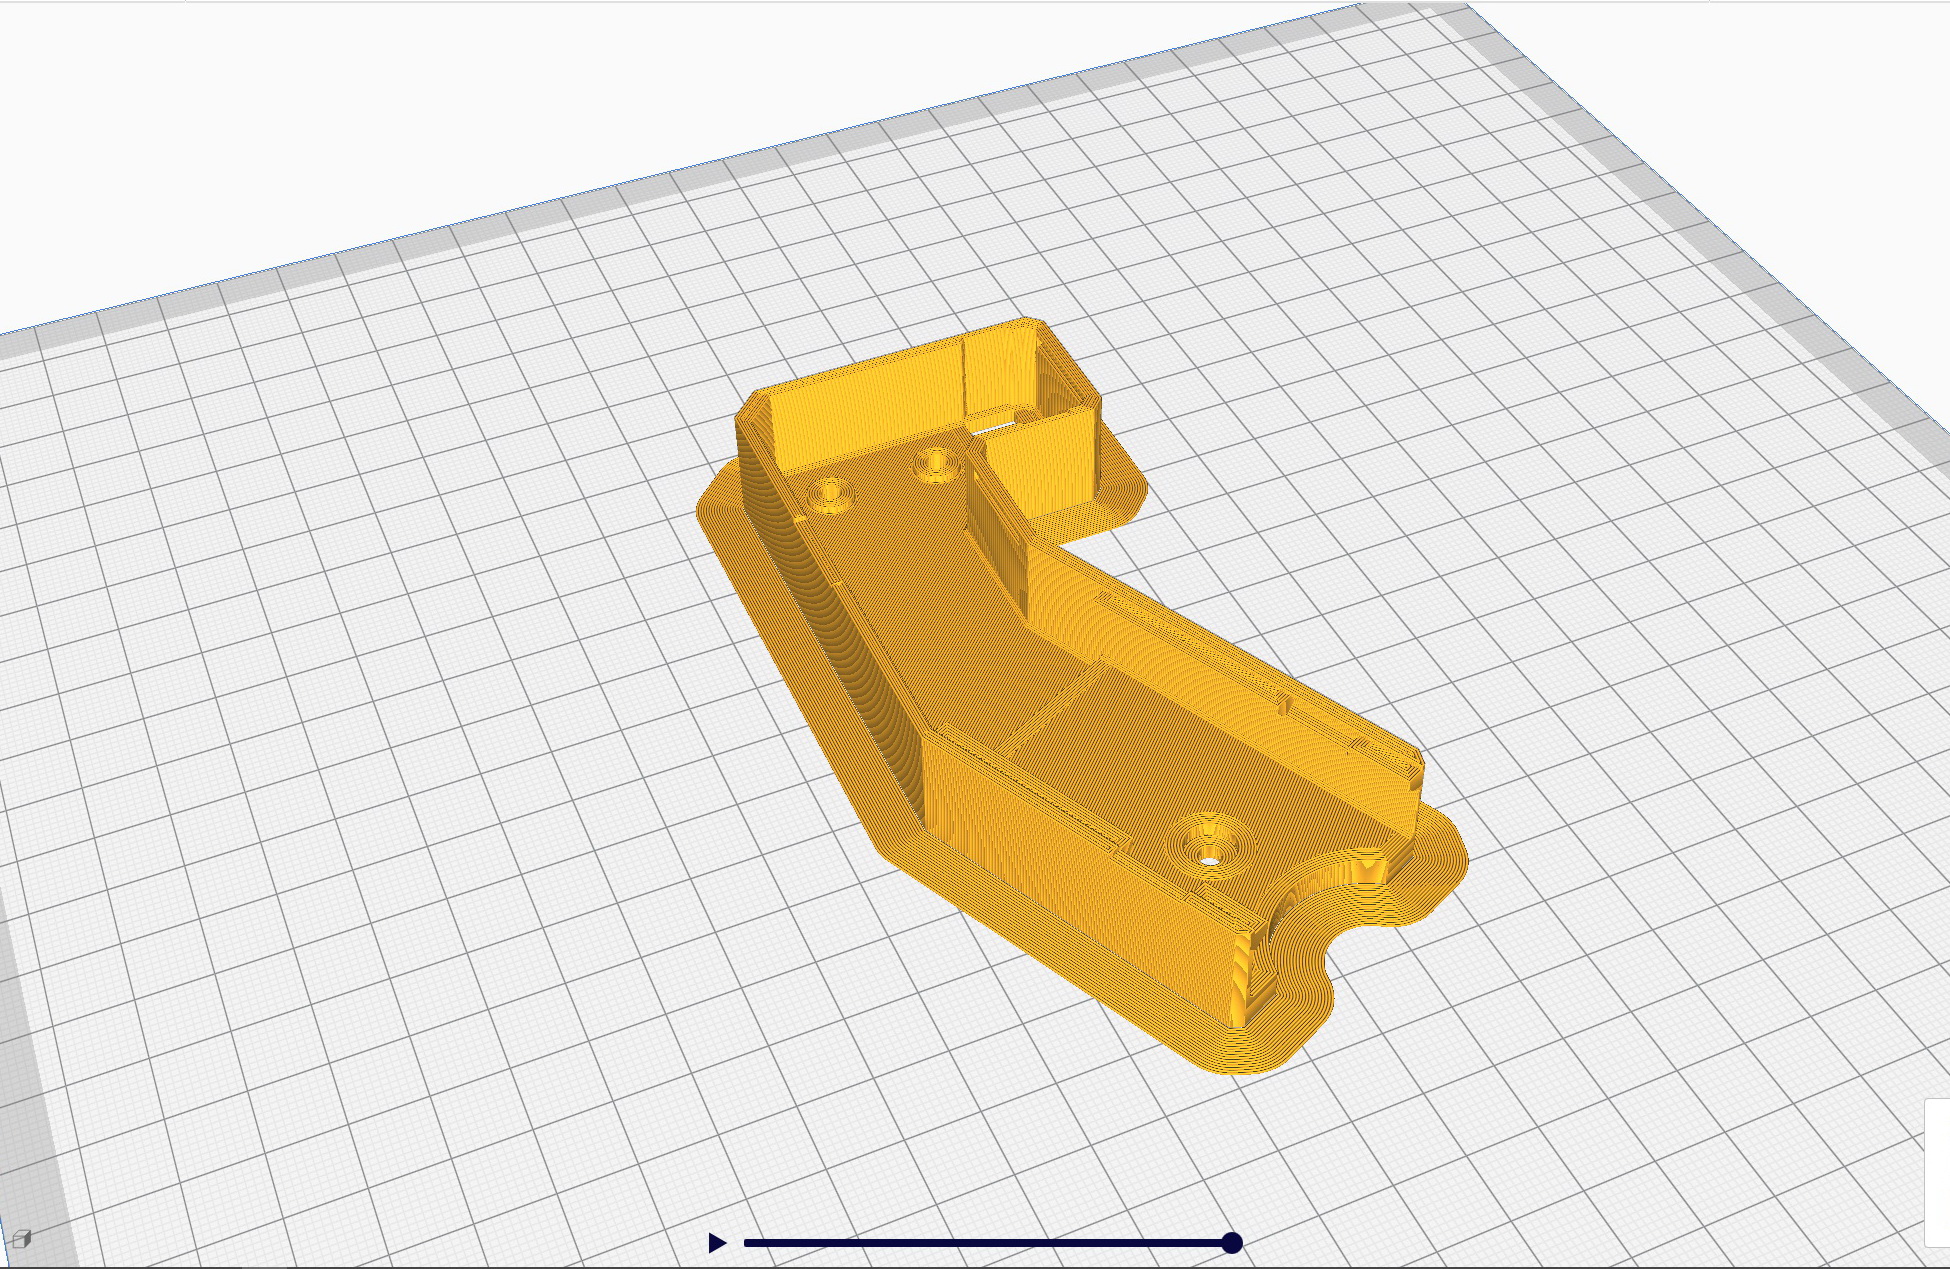The image size is (1950, 1269).
Task: Click the right screw boss near the back wall
Action: [x=936, y=464]
